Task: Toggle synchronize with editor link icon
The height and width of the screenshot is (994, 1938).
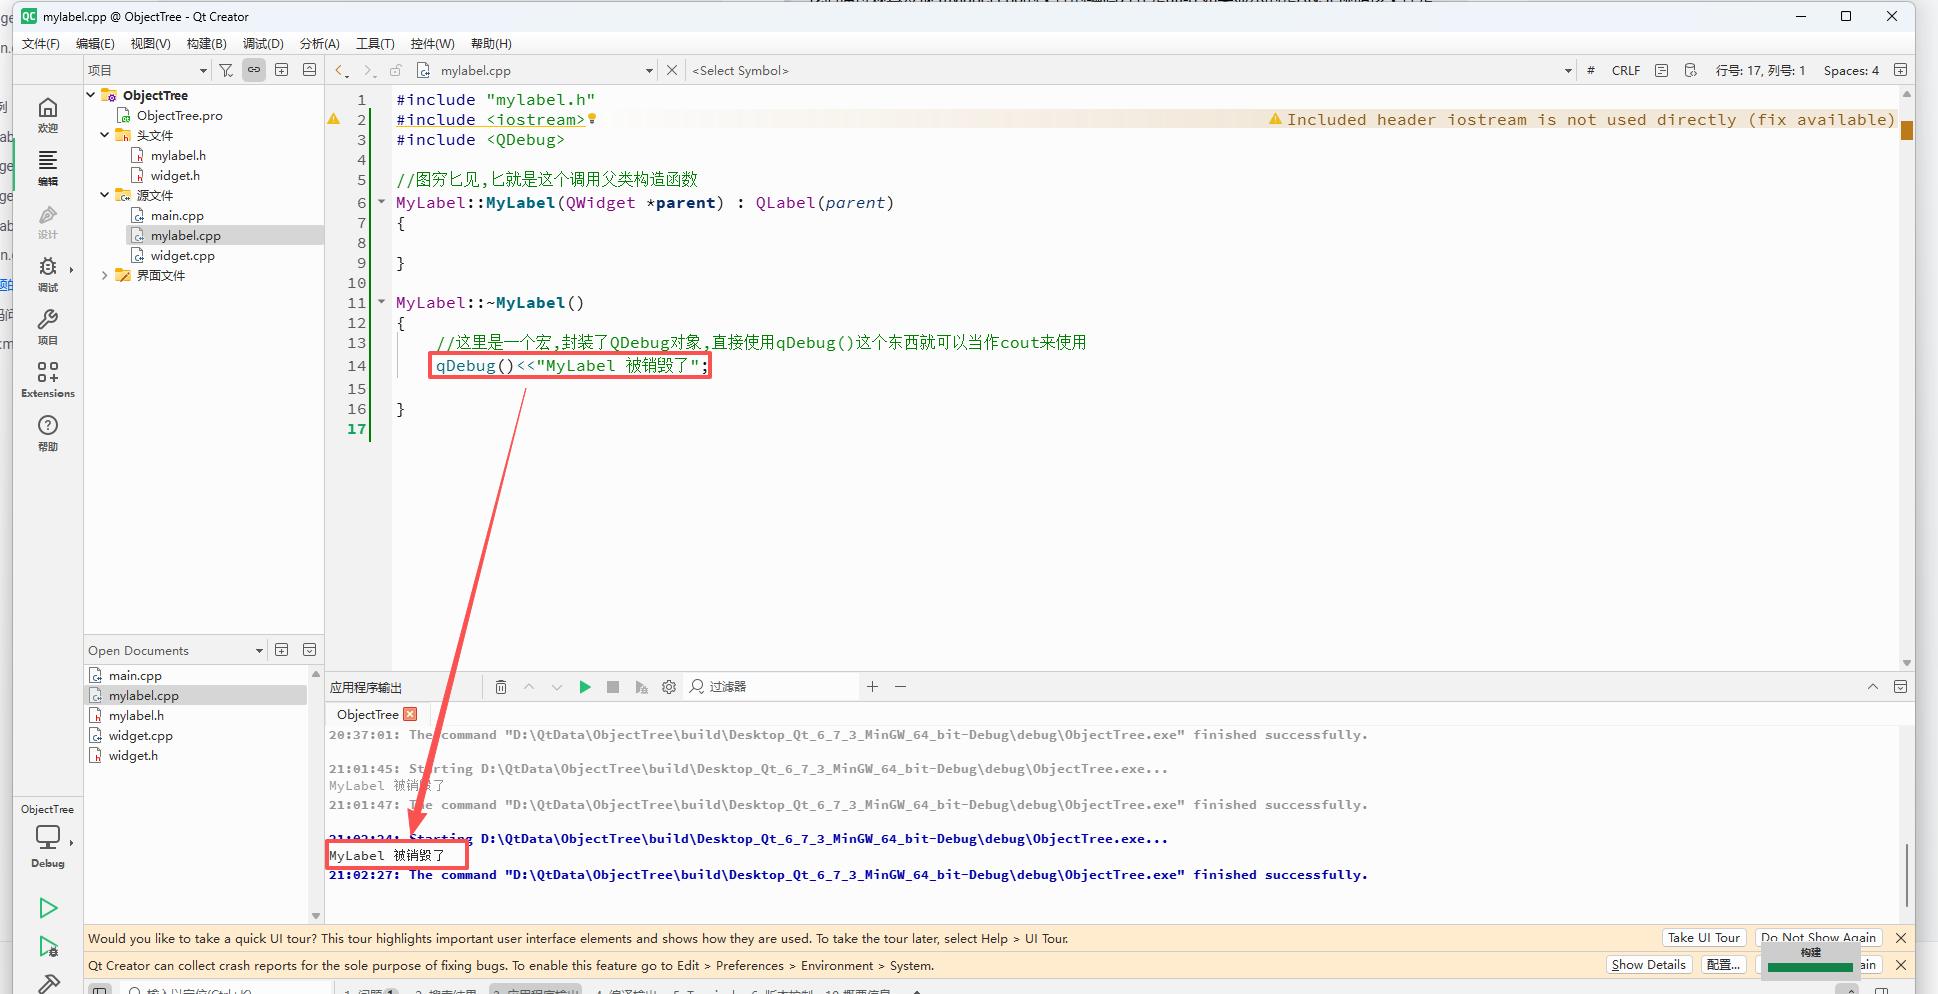Action: pos(254,70)
